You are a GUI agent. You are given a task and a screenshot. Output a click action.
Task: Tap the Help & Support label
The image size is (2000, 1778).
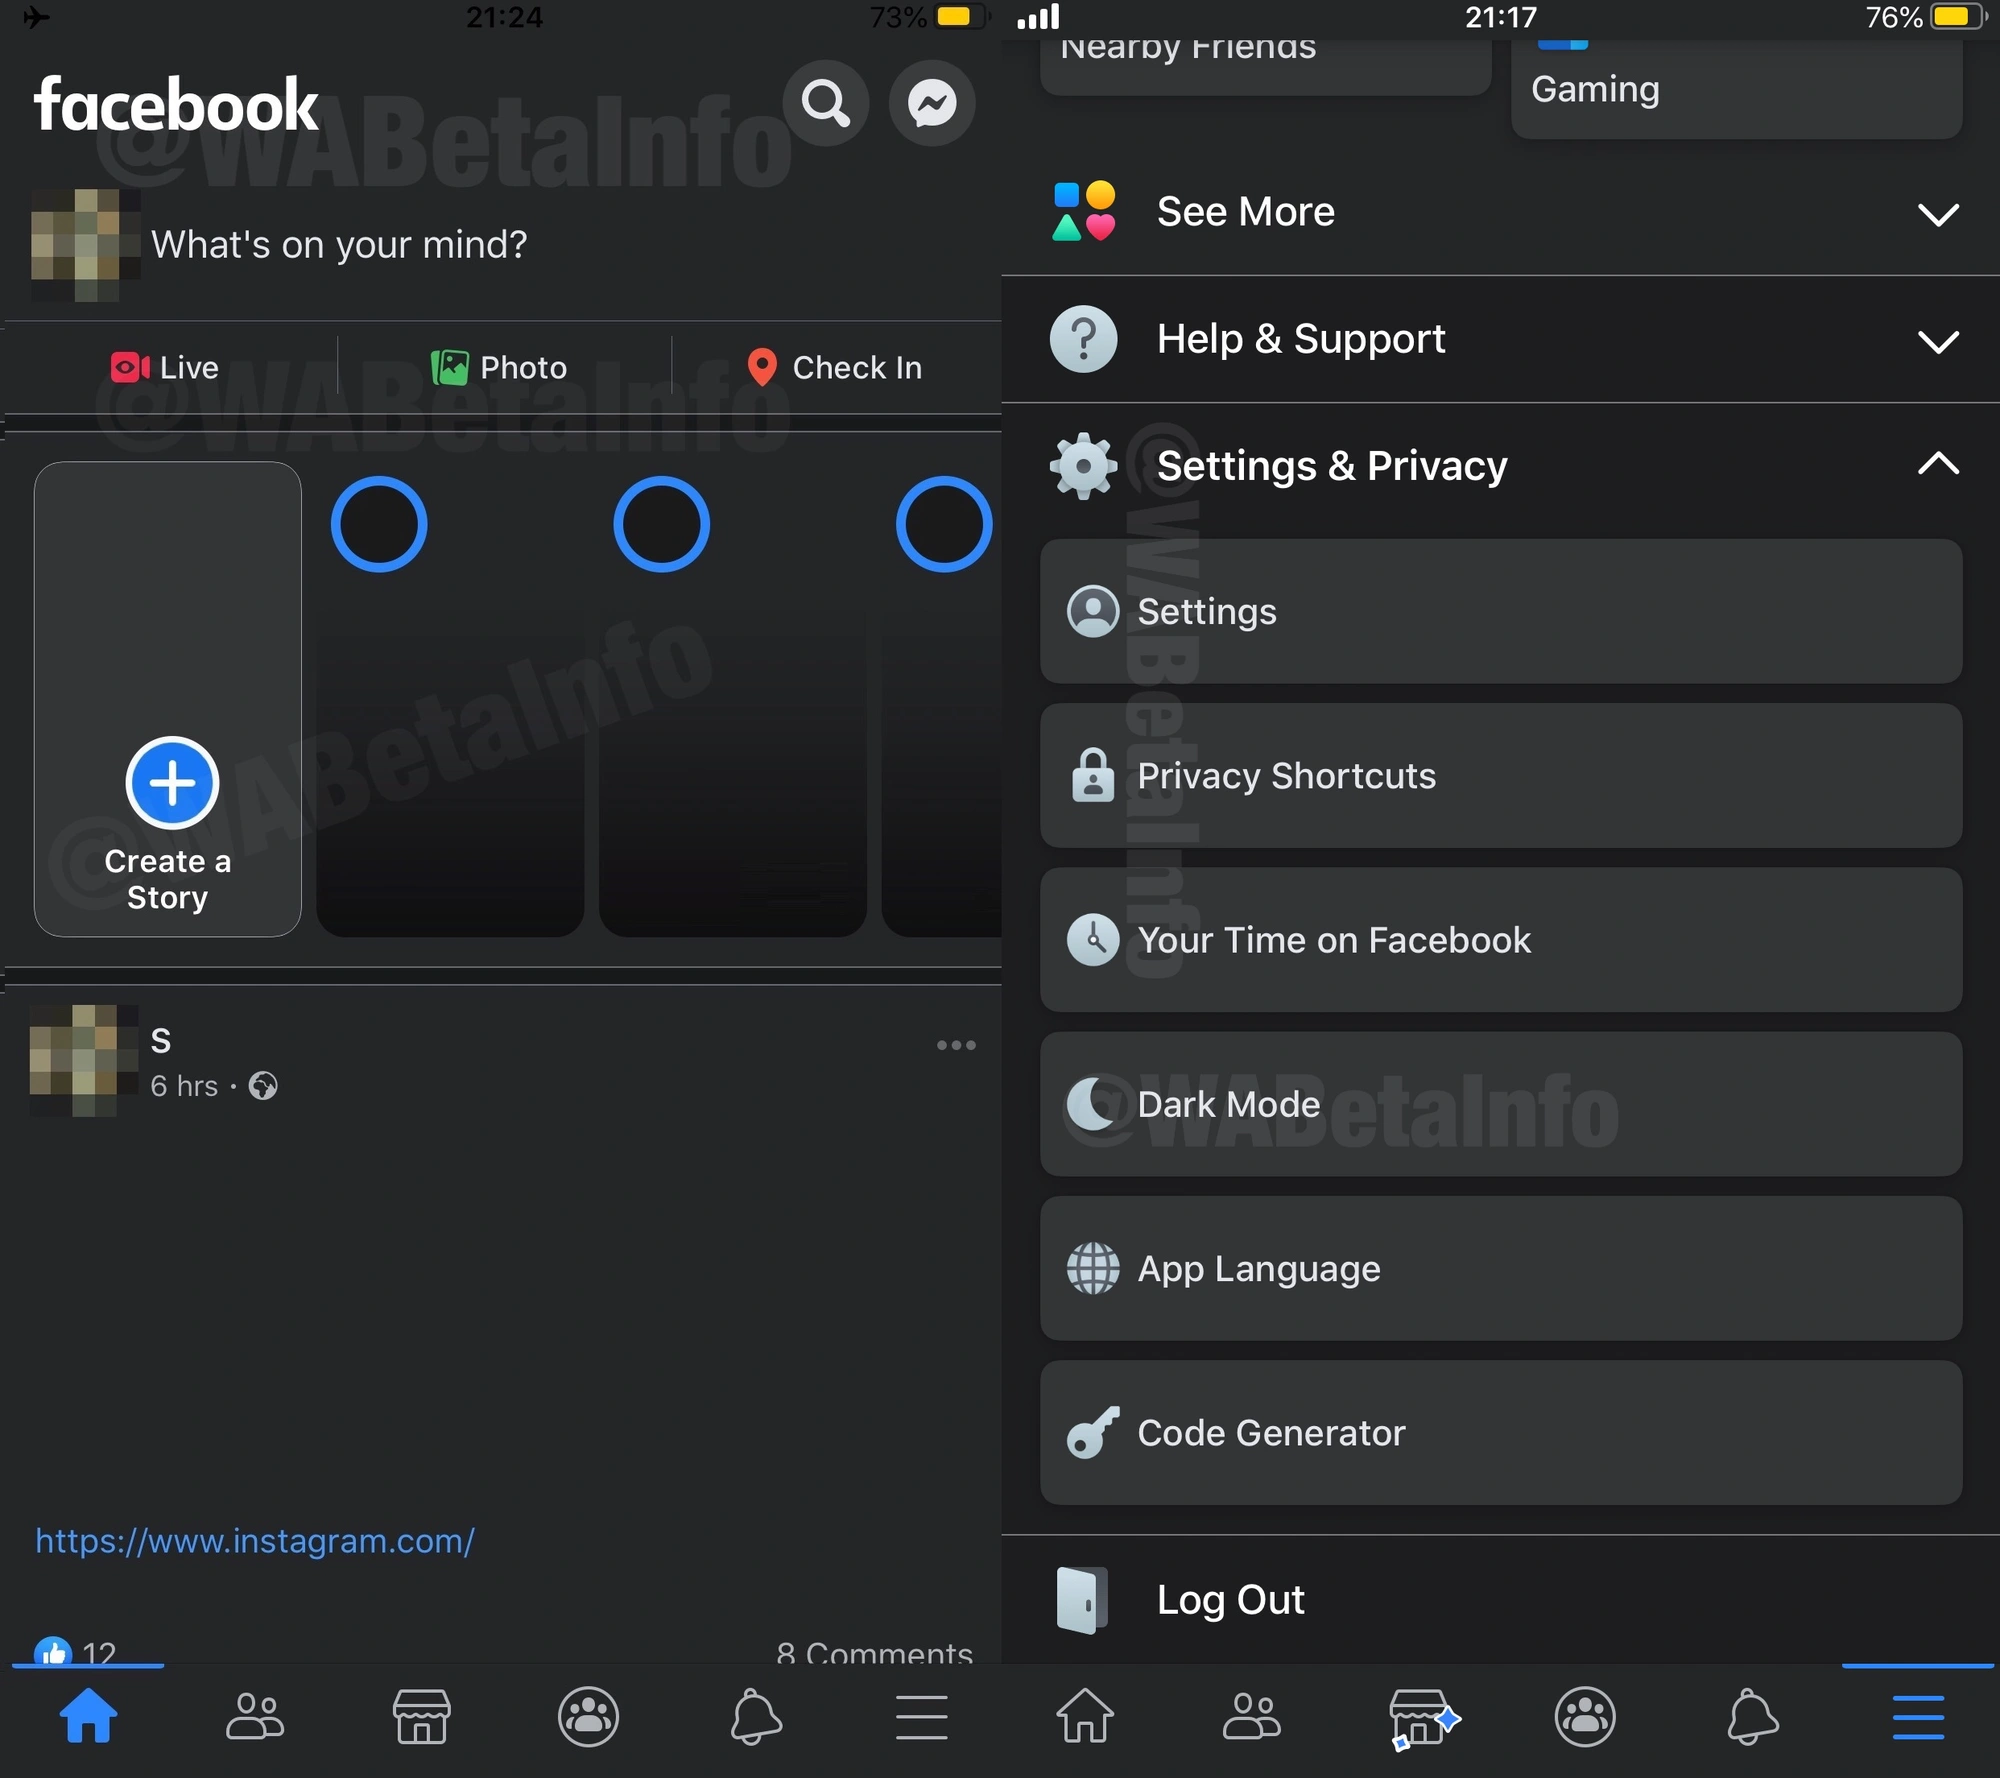[1301, 339]
